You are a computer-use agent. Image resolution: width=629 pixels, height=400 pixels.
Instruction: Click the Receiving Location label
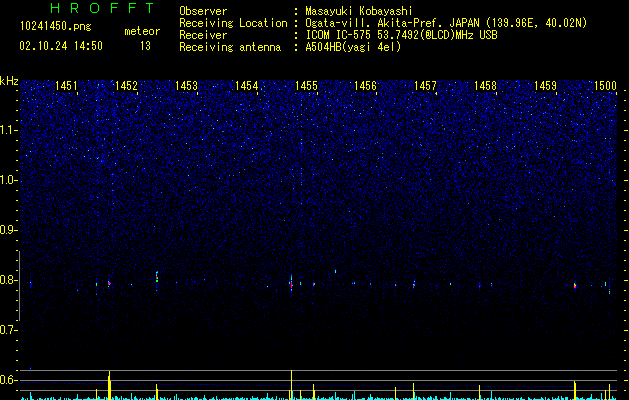point(233,23)
